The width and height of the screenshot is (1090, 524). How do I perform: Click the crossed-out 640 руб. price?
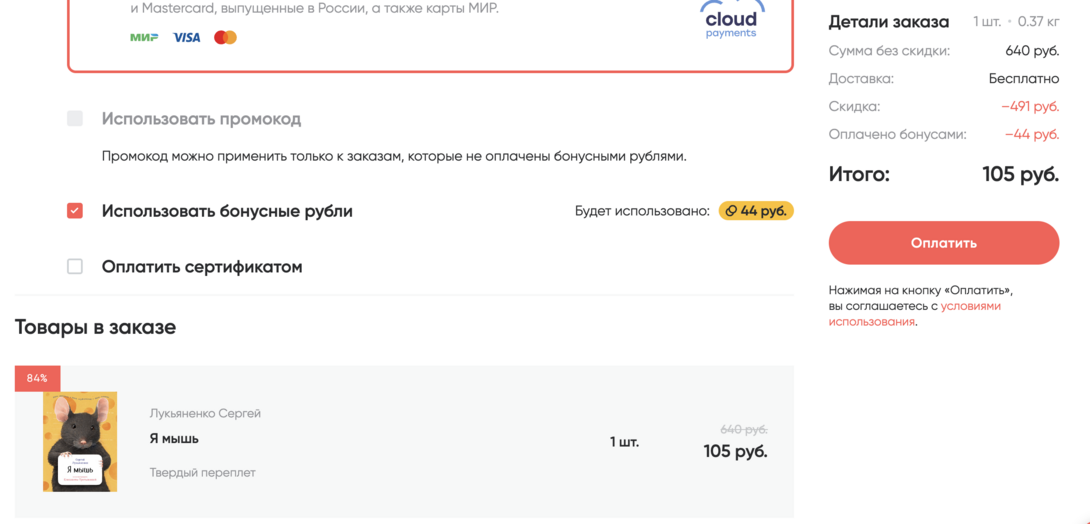(743, 430)
